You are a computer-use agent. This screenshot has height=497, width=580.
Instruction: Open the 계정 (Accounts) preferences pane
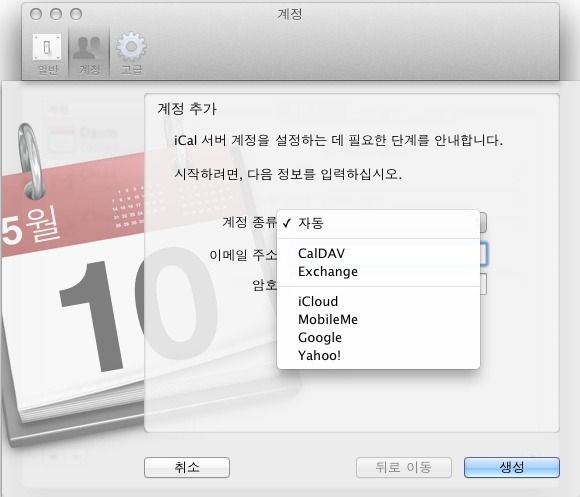click(89, 54)
